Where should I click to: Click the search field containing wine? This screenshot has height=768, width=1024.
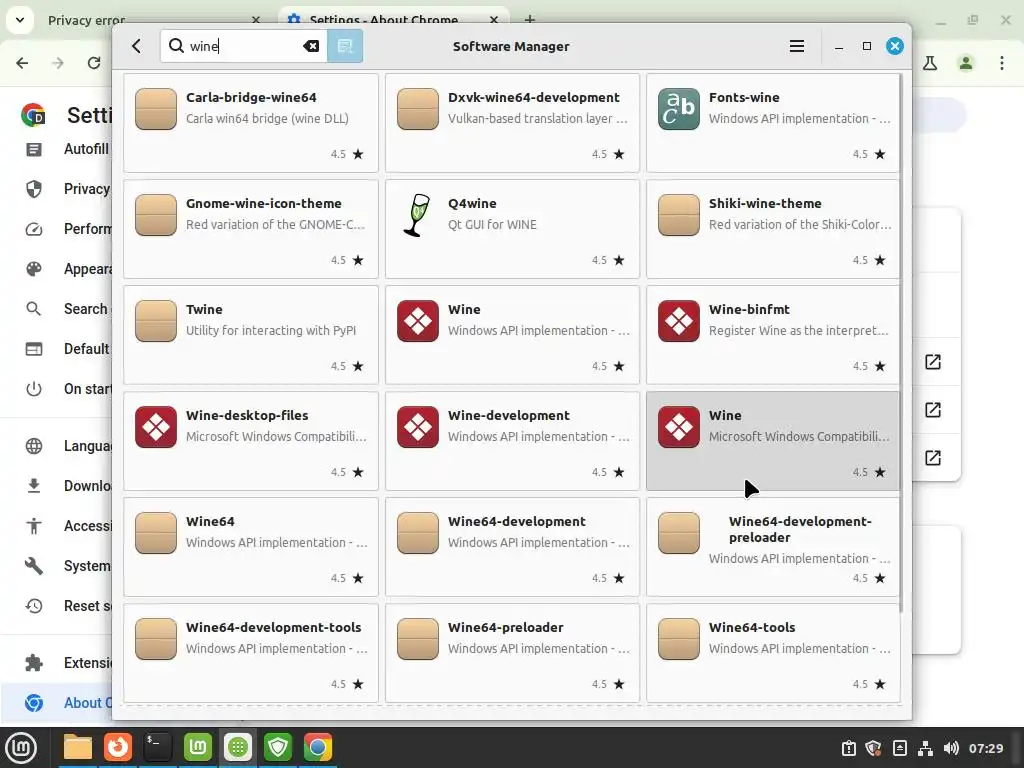[x=244, y=46]
